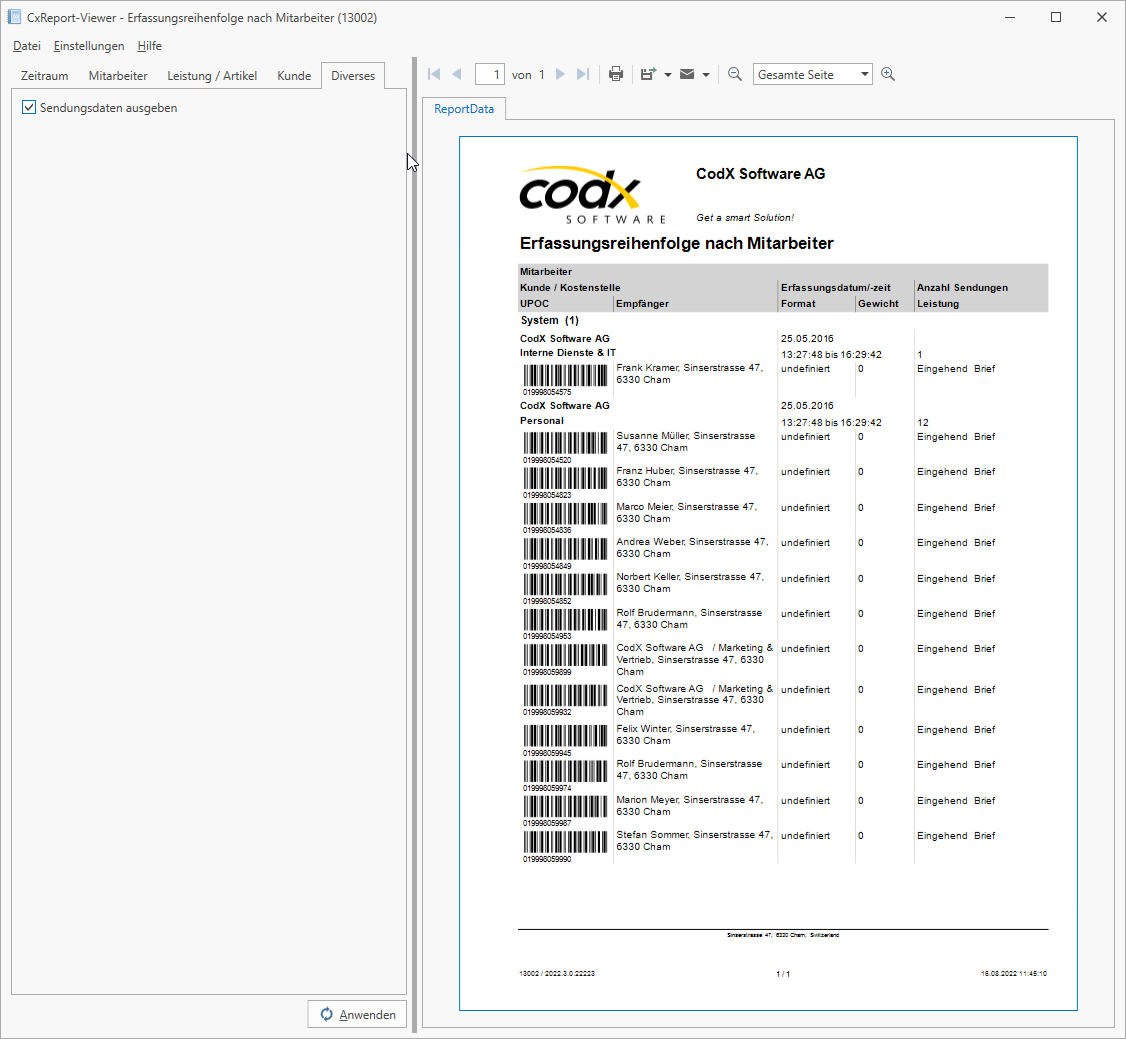Click the CxReport-Viewer title bar icon

pos(13,15)
